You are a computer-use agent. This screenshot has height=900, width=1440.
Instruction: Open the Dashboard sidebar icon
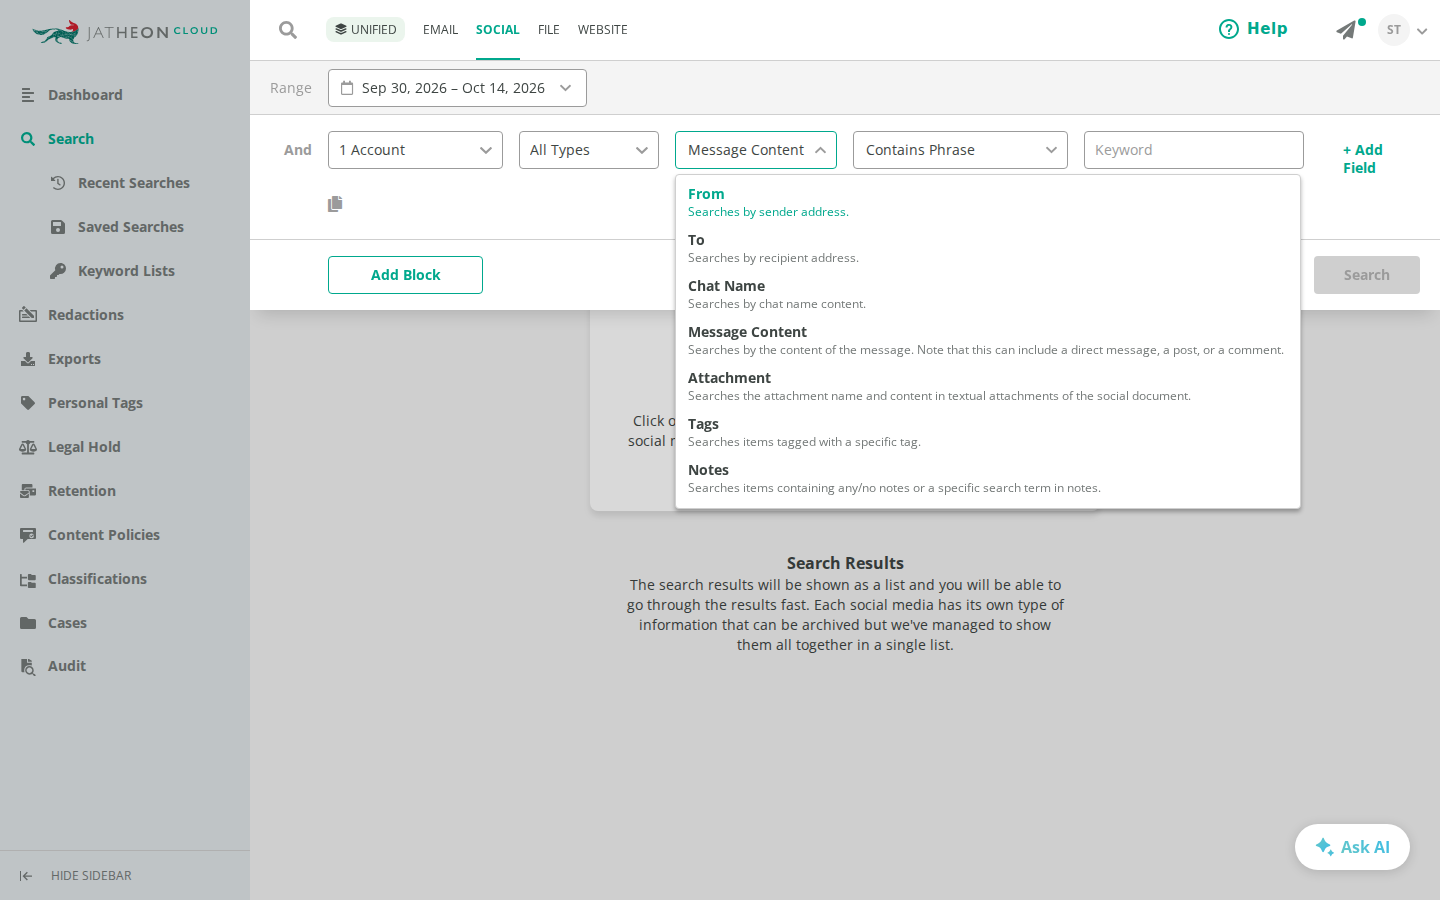pos(28,95)
